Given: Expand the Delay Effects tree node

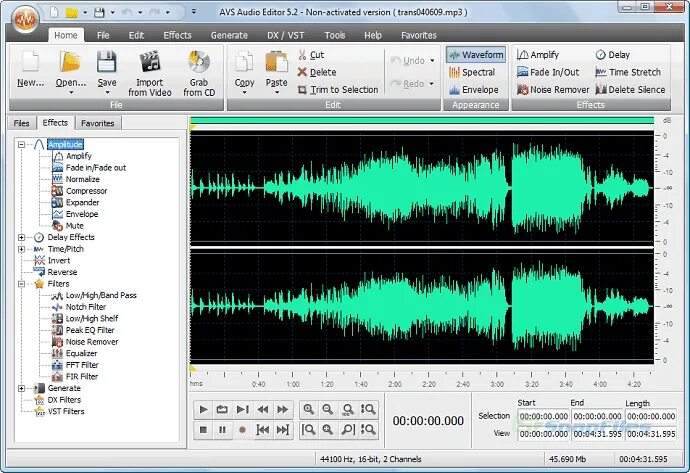Looking at the screenshot, I should [x=21, y=237].
